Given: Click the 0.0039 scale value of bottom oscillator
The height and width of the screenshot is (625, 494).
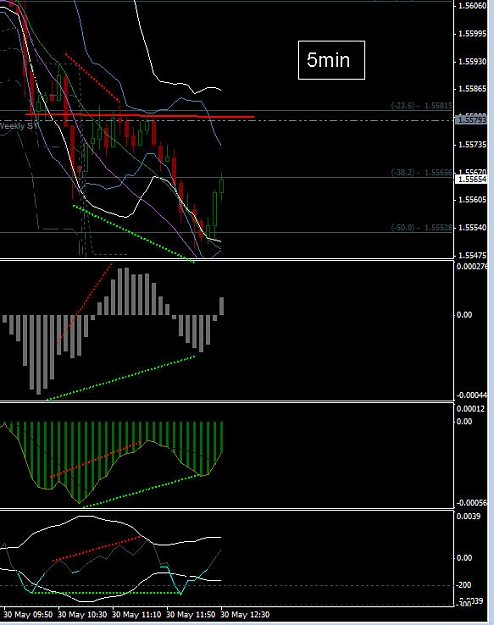Looking at the screenshot, I should pos(468,516).
